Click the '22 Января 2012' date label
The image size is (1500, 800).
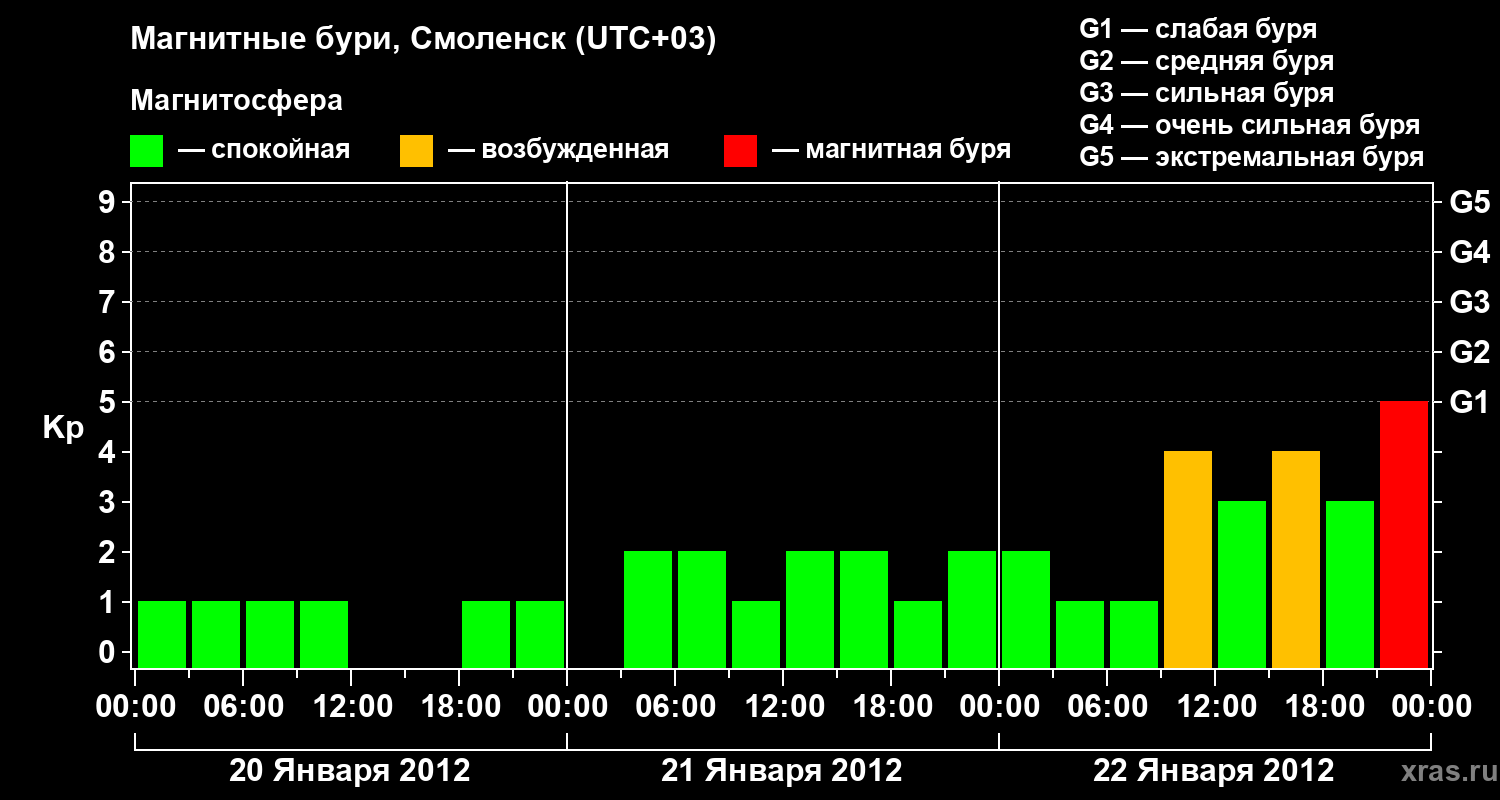1214,771
